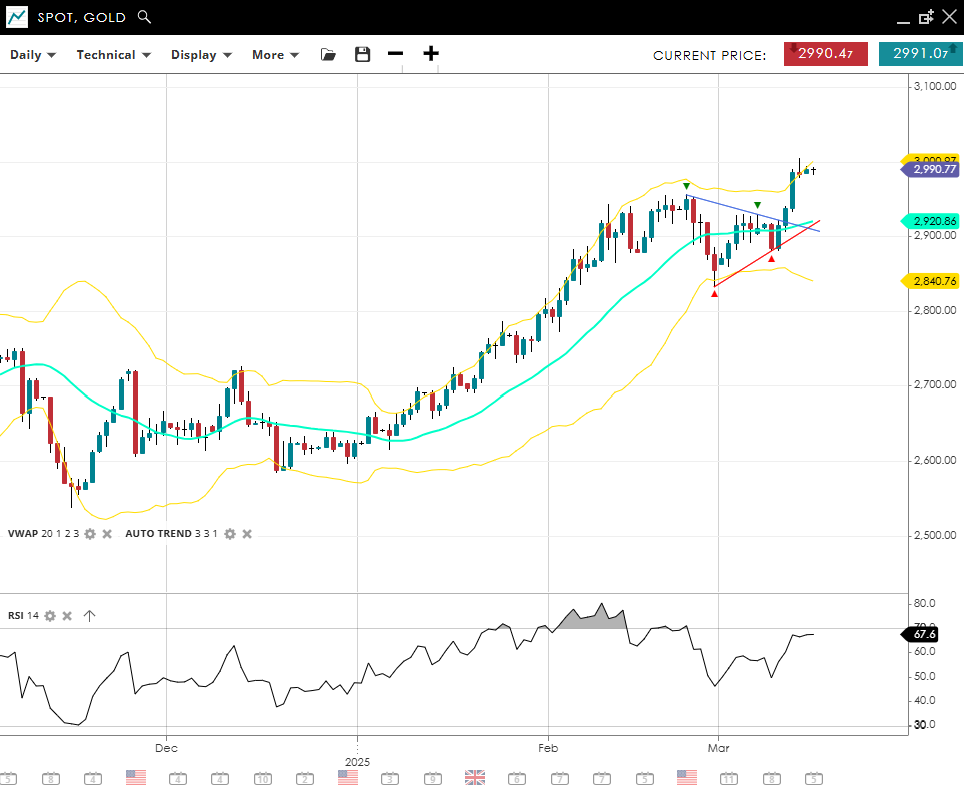This screenshot has width=964, height=788.
Task: Click the red sell price 2990.47
Action: pos(825,54)
